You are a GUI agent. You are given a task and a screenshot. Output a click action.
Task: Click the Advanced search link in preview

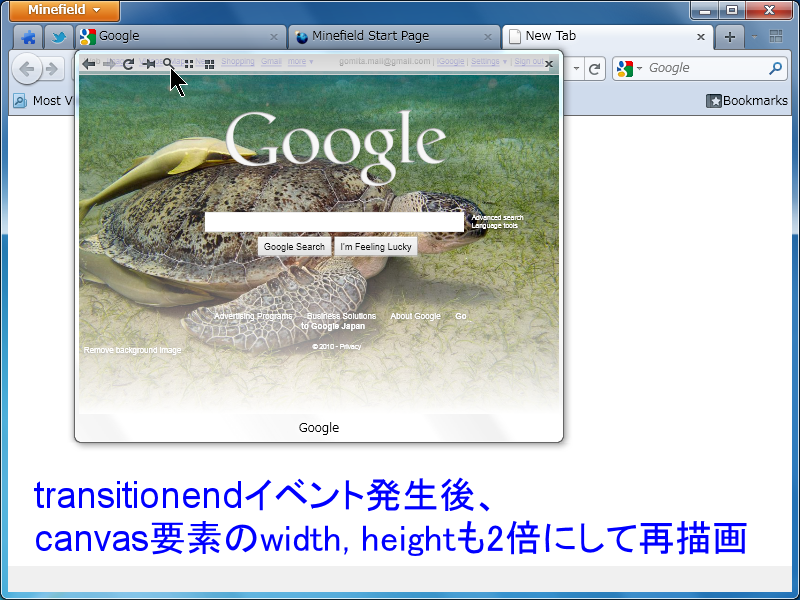(x=497, y=217)
